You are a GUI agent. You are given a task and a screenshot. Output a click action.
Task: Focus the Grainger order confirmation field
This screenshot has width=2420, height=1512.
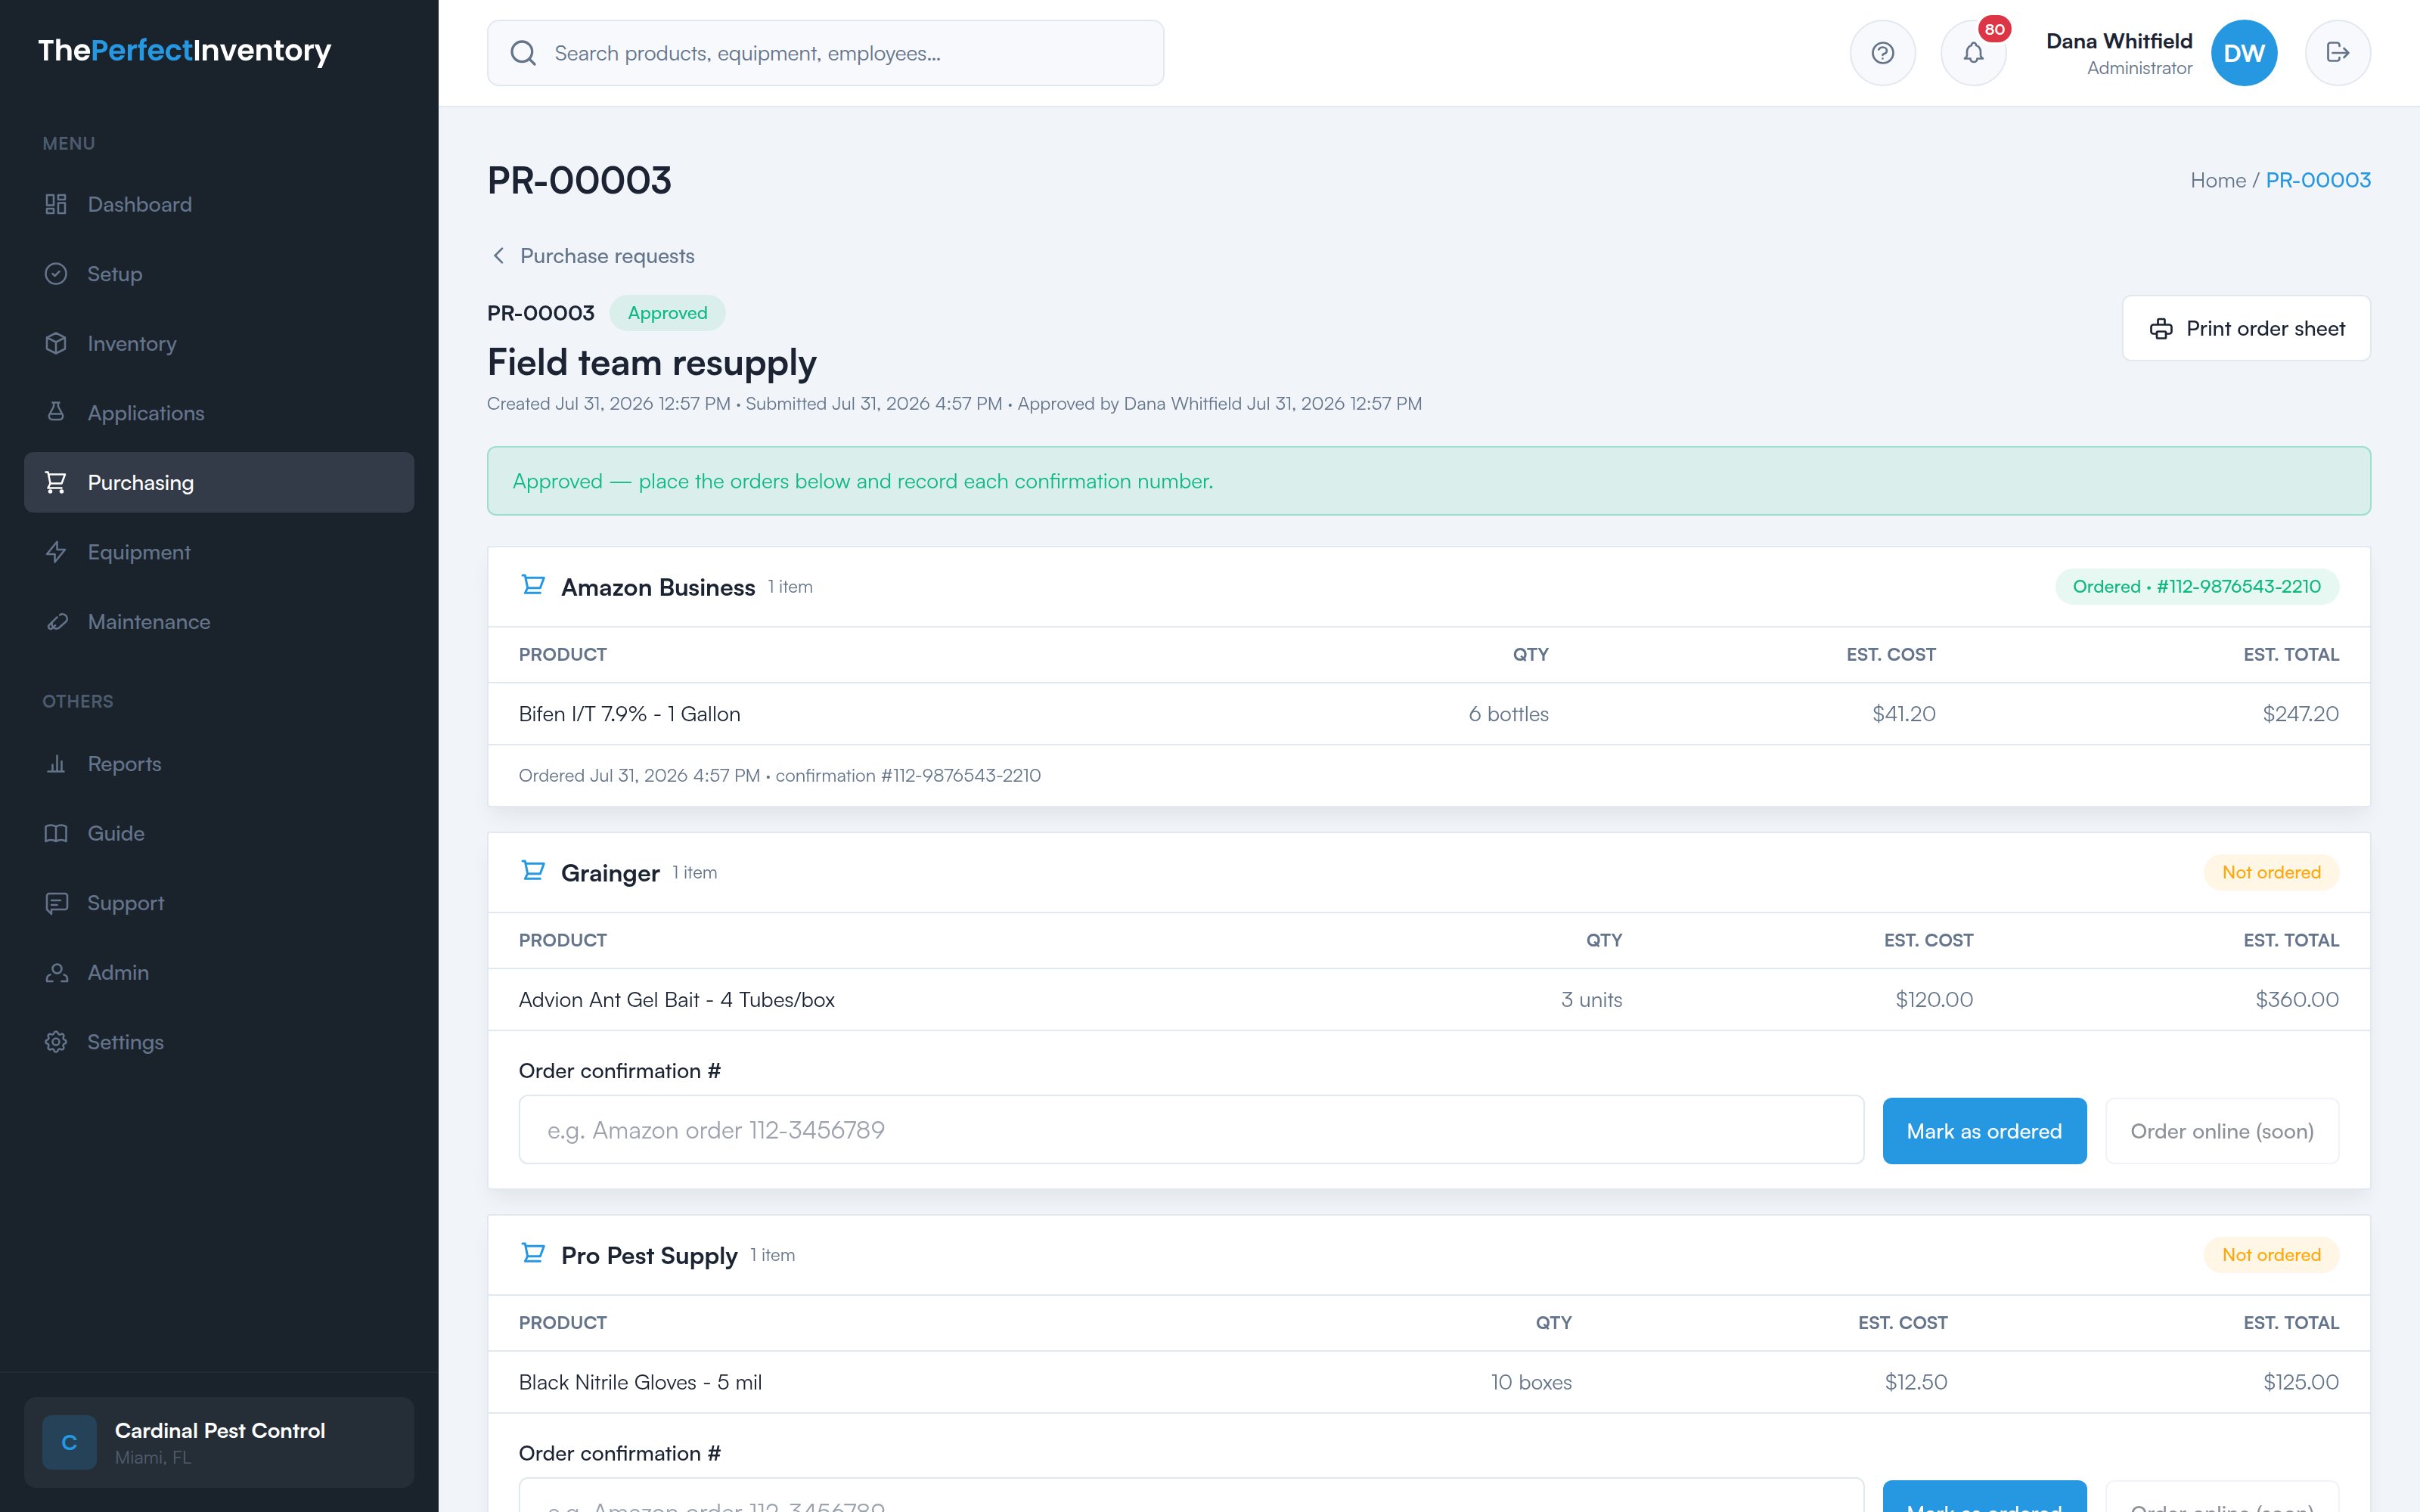[x=1191, y=1130]
